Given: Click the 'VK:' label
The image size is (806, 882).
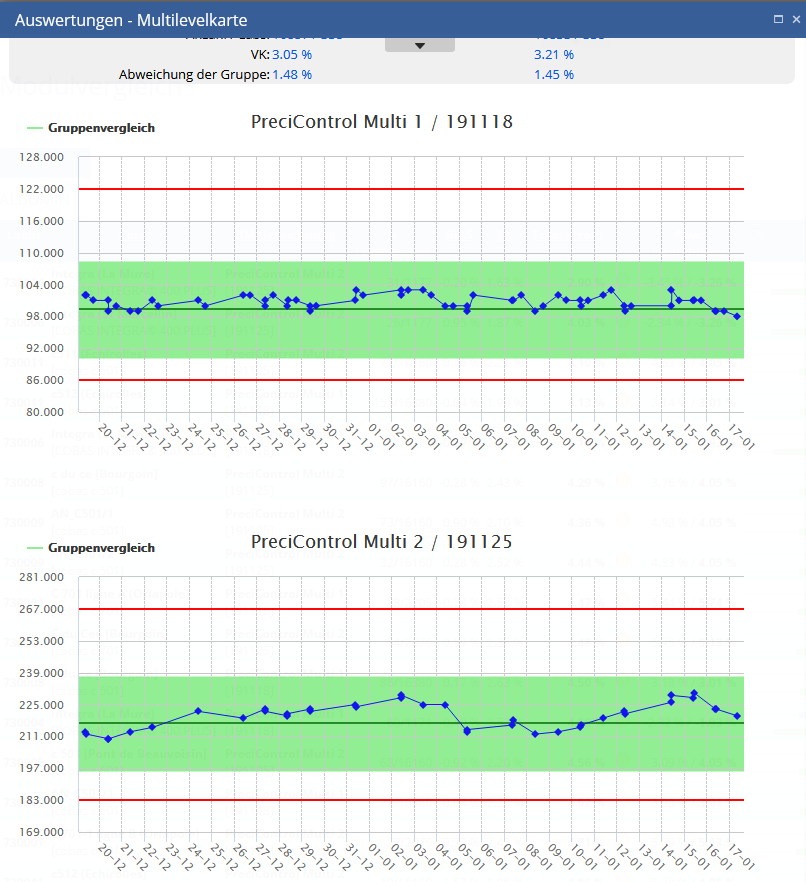Looking at the screenshot, I should point(260,55).
